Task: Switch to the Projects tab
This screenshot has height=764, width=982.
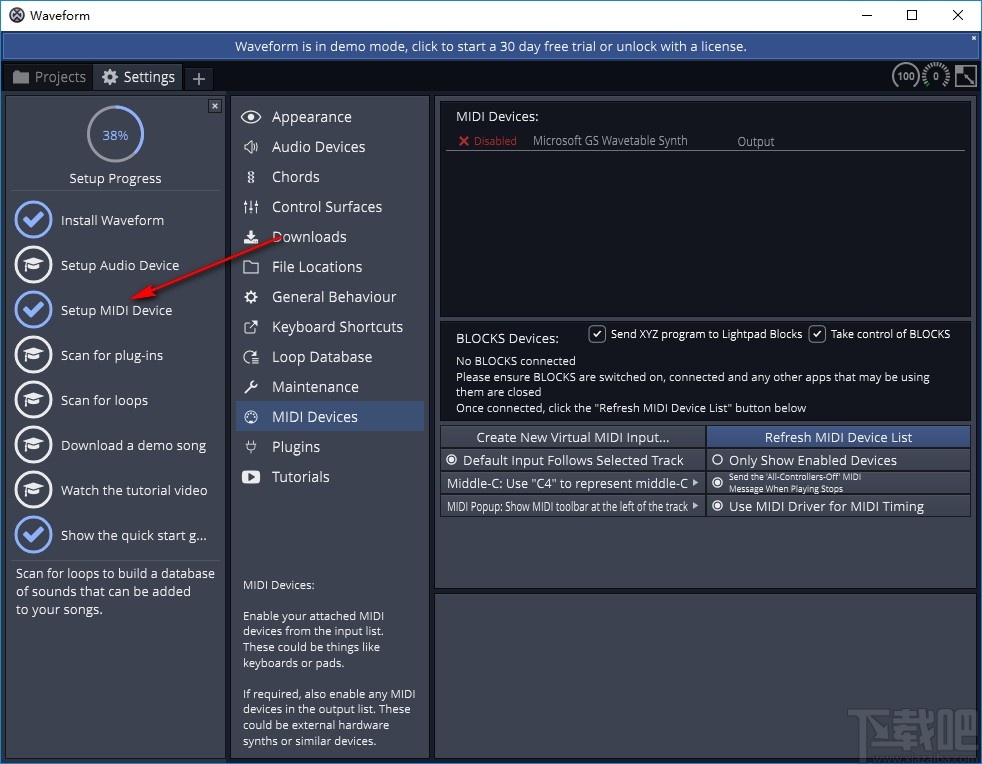Action: pyautogui.click(x=49, y=77)
